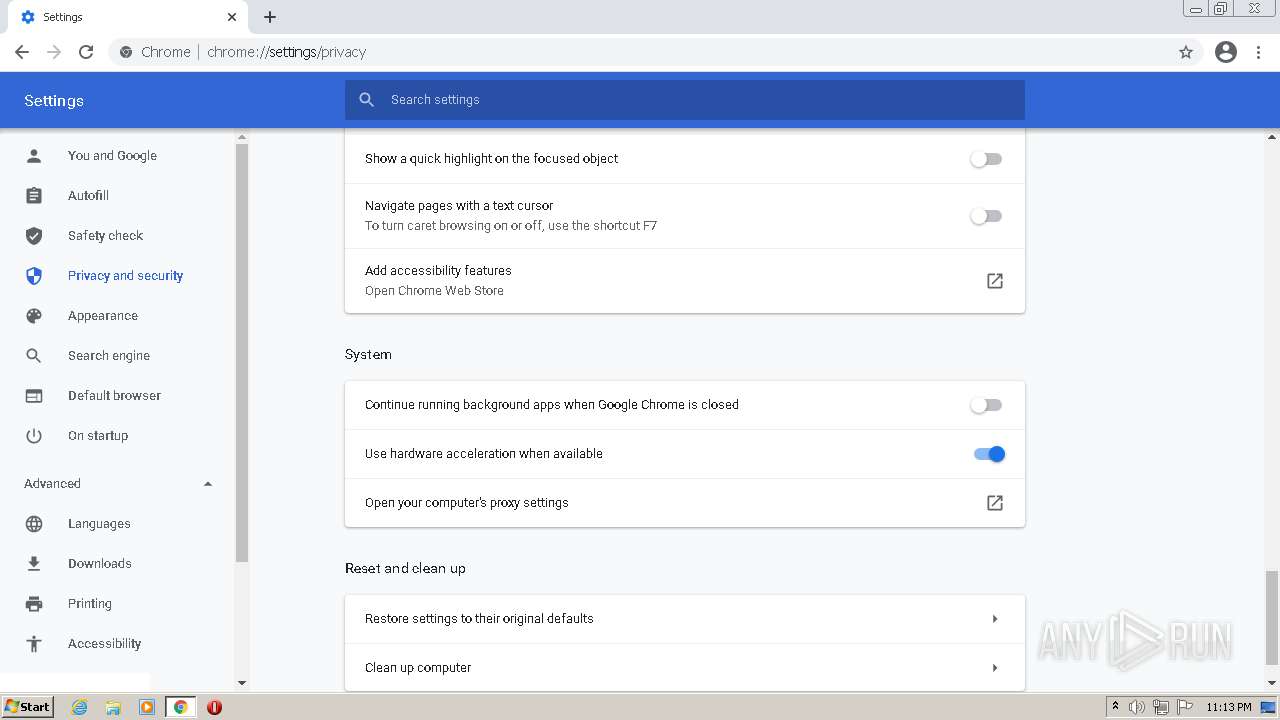Bookmark this page with the star icon
This screenshot has height=720, width=1280.
coord(1186,52)
